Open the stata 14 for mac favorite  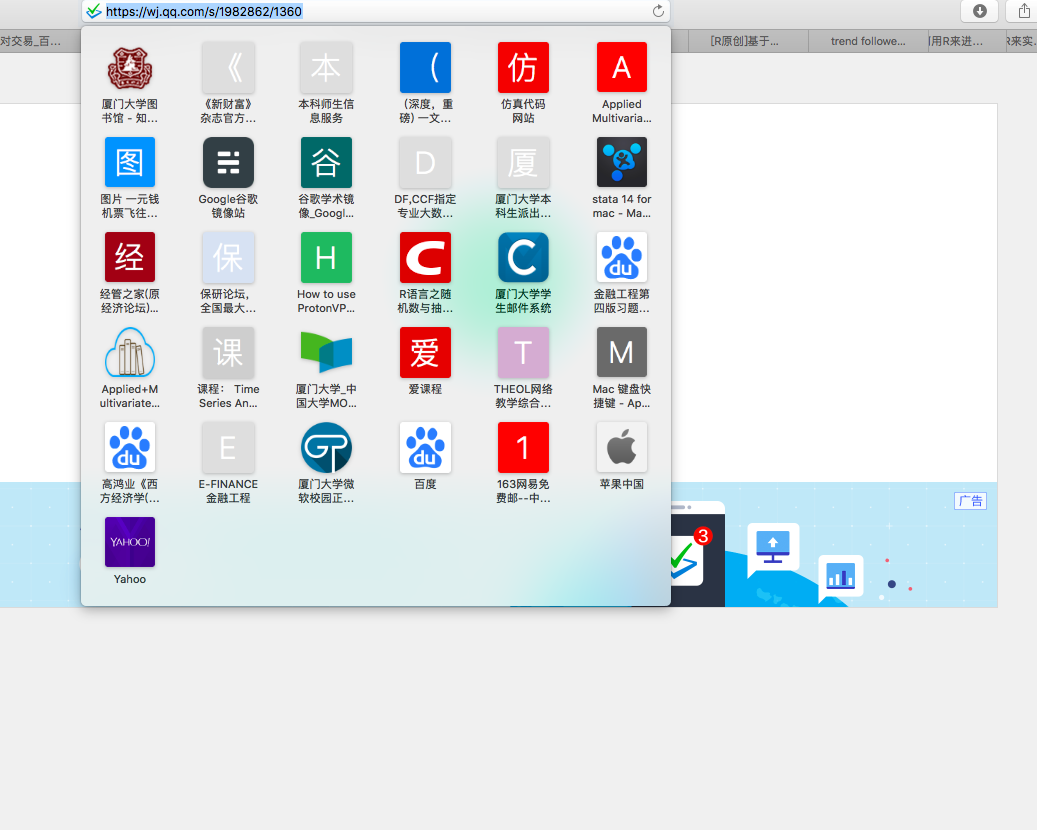point(622,177)
